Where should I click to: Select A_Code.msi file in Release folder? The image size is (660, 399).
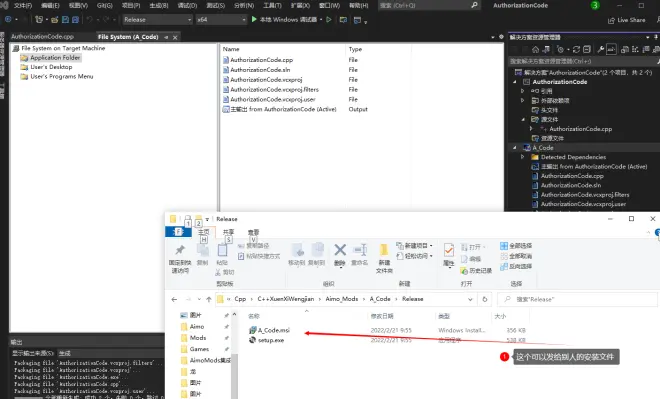point(273,330)
